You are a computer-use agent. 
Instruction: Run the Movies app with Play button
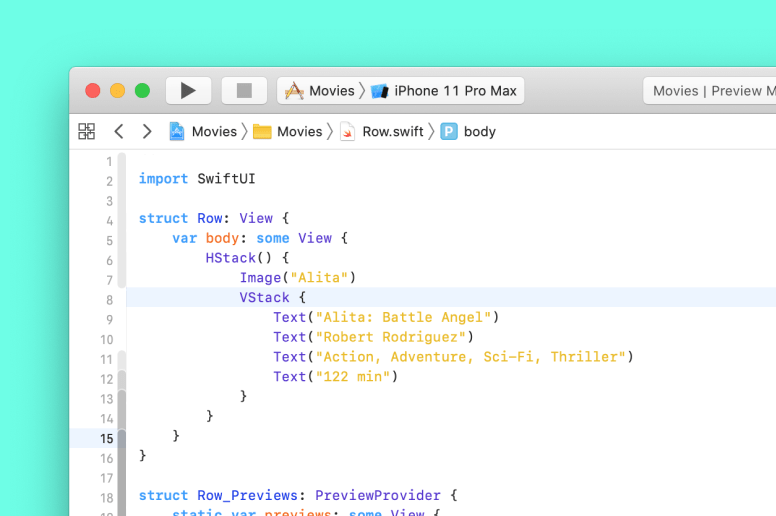tap(188, 91)
